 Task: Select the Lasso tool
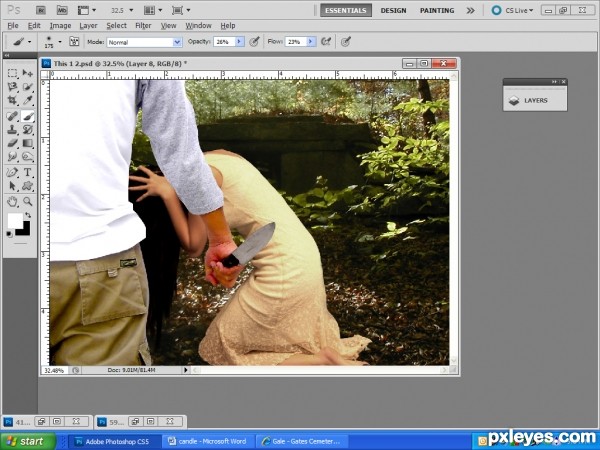coord(13,87)
